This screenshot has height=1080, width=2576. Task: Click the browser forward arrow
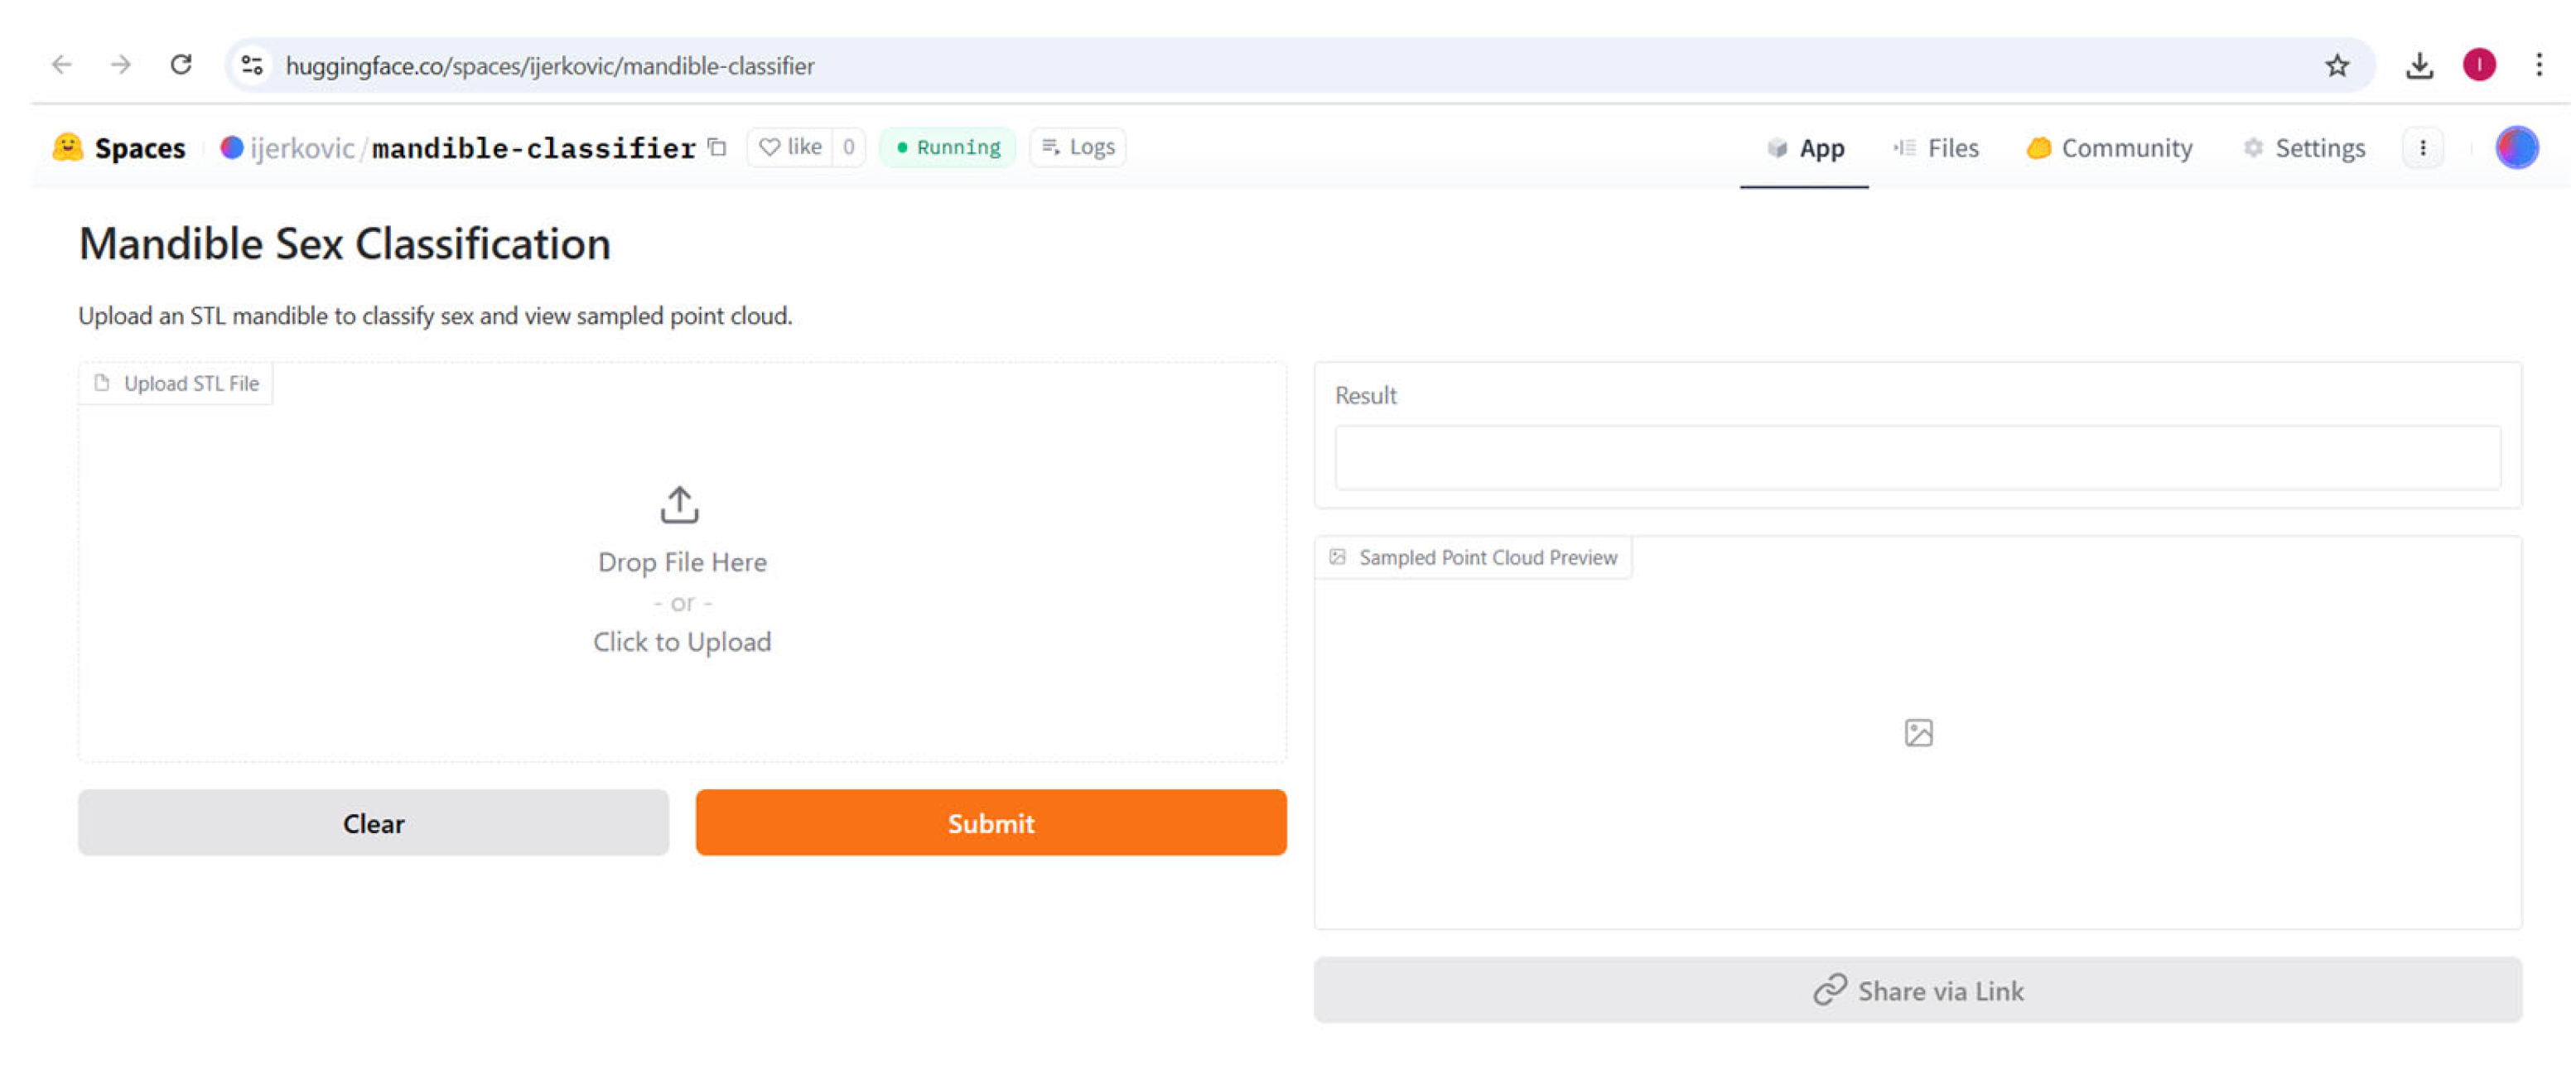tap(121, 65)
